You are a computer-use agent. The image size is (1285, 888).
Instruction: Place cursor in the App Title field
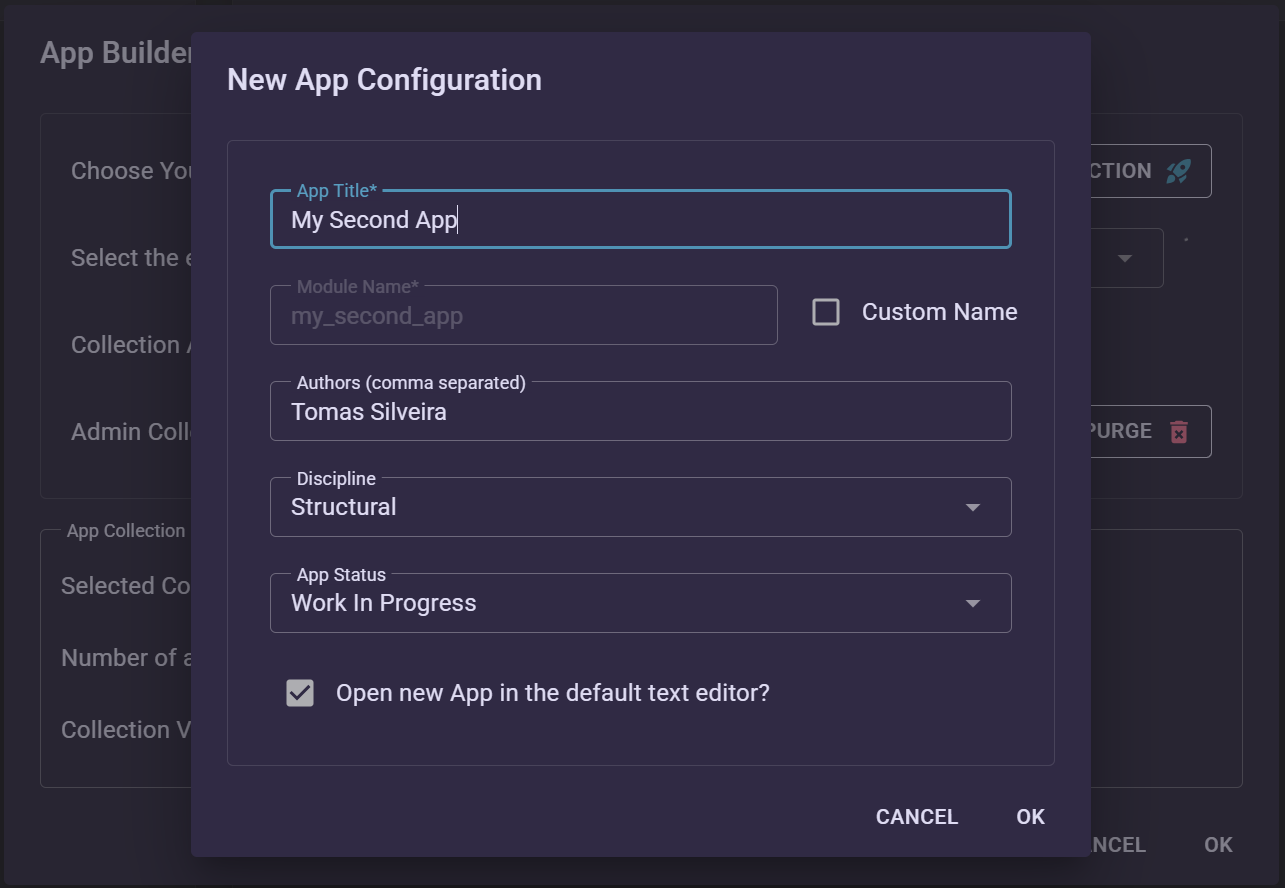pyautogui.click(x=640, y=219)
